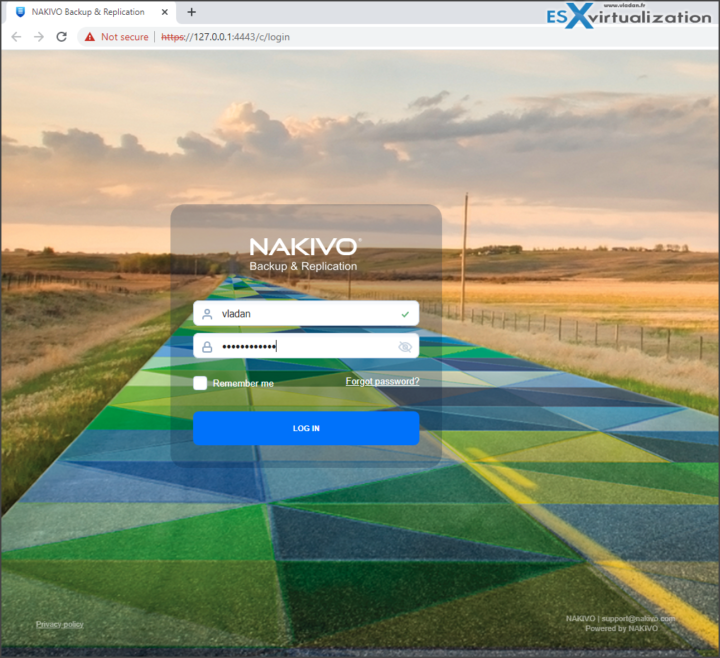Image resolution: width=720 pixels, height=658 pixels.
Task: Click the browser forward arrow
Action: (x=39, y=37)
